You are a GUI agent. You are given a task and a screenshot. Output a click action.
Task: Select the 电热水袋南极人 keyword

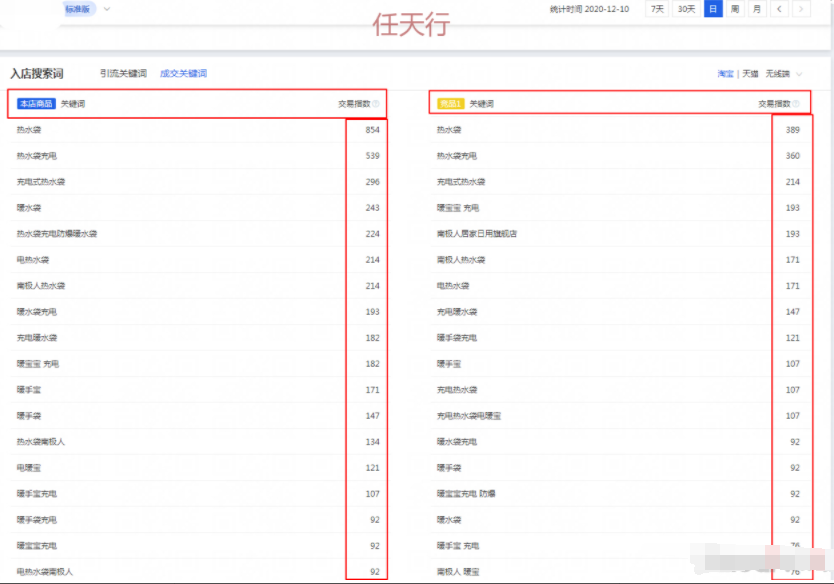pos(45,572)
